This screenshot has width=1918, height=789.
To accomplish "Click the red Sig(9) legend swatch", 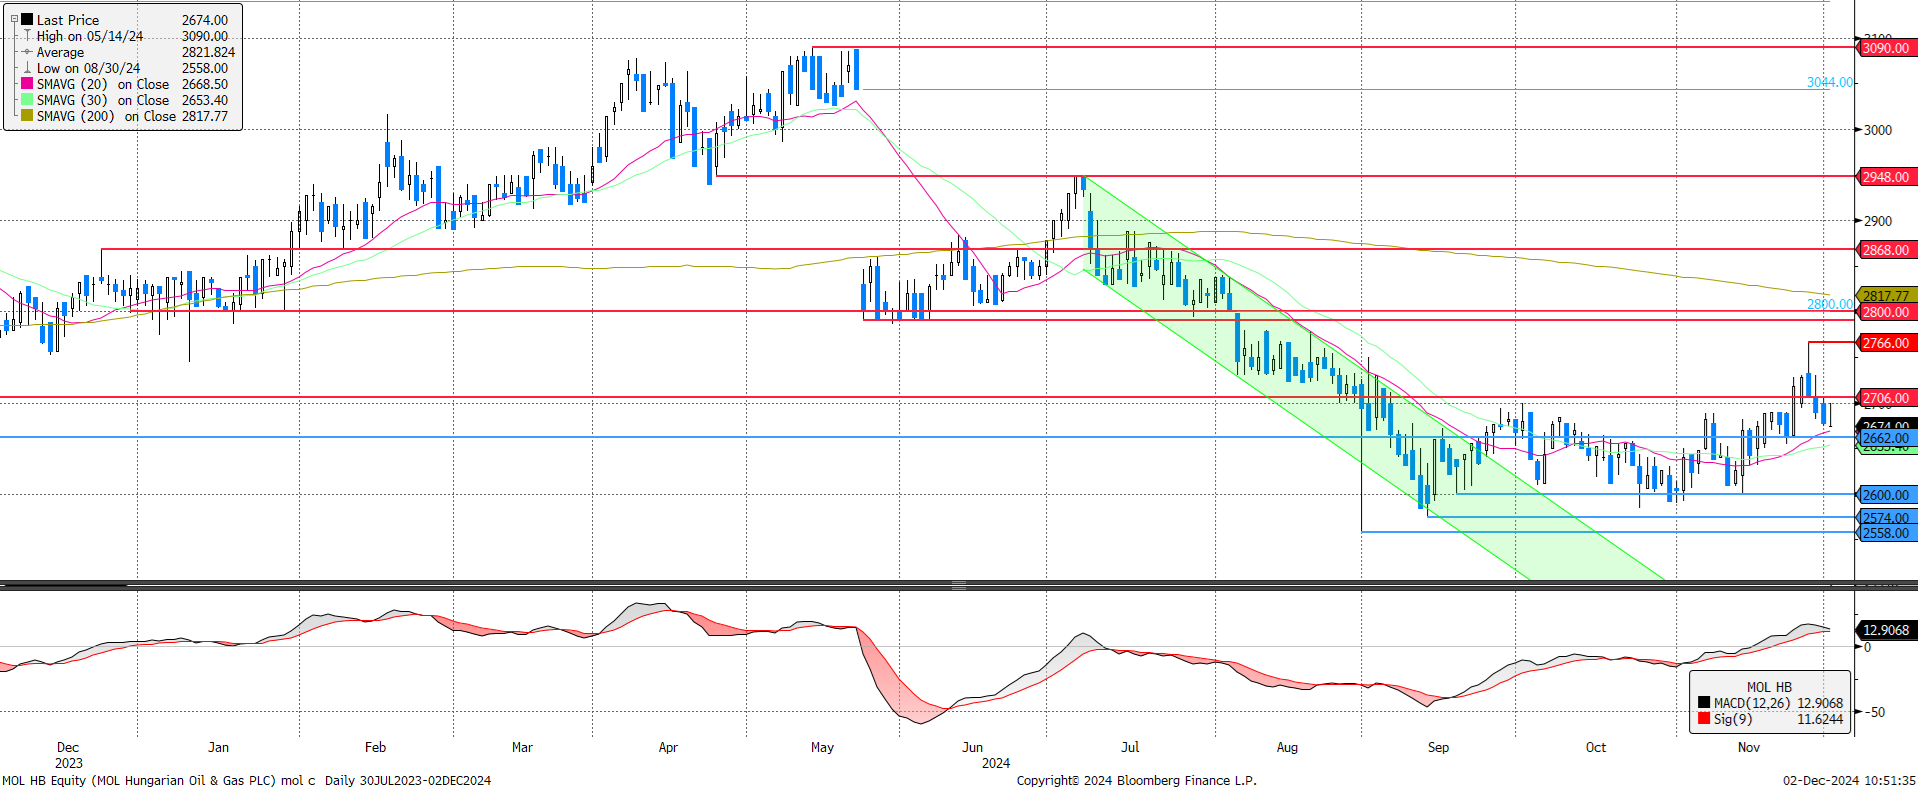I will coord(1704,719).
